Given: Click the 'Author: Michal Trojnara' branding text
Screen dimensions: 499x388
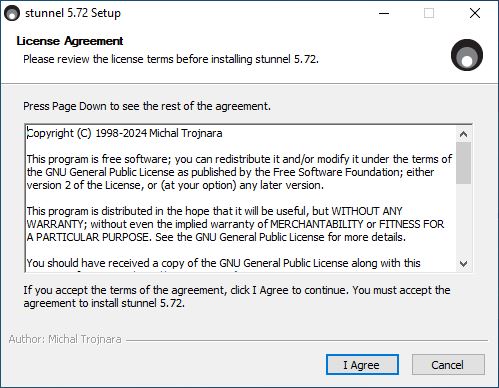Looking at the screenshot, I should pos(65,339).
